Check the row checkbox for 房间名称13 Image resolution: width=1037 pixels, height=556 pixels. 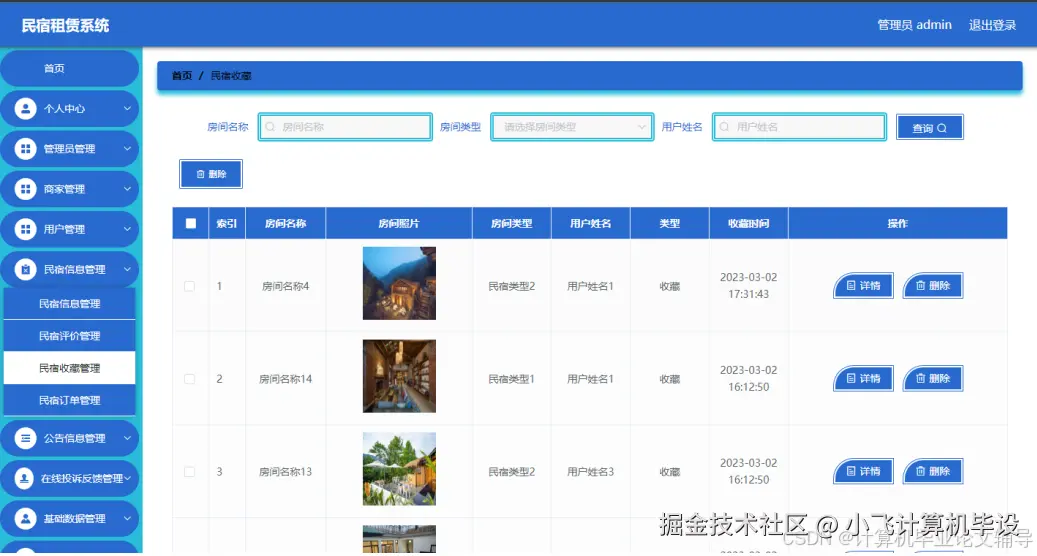[x=190, y=472]
